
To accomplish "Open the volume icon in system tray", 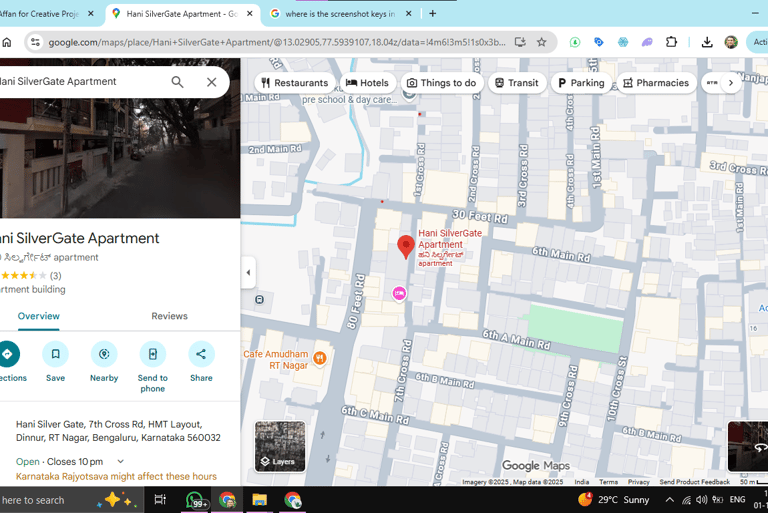I will (701, 500).
